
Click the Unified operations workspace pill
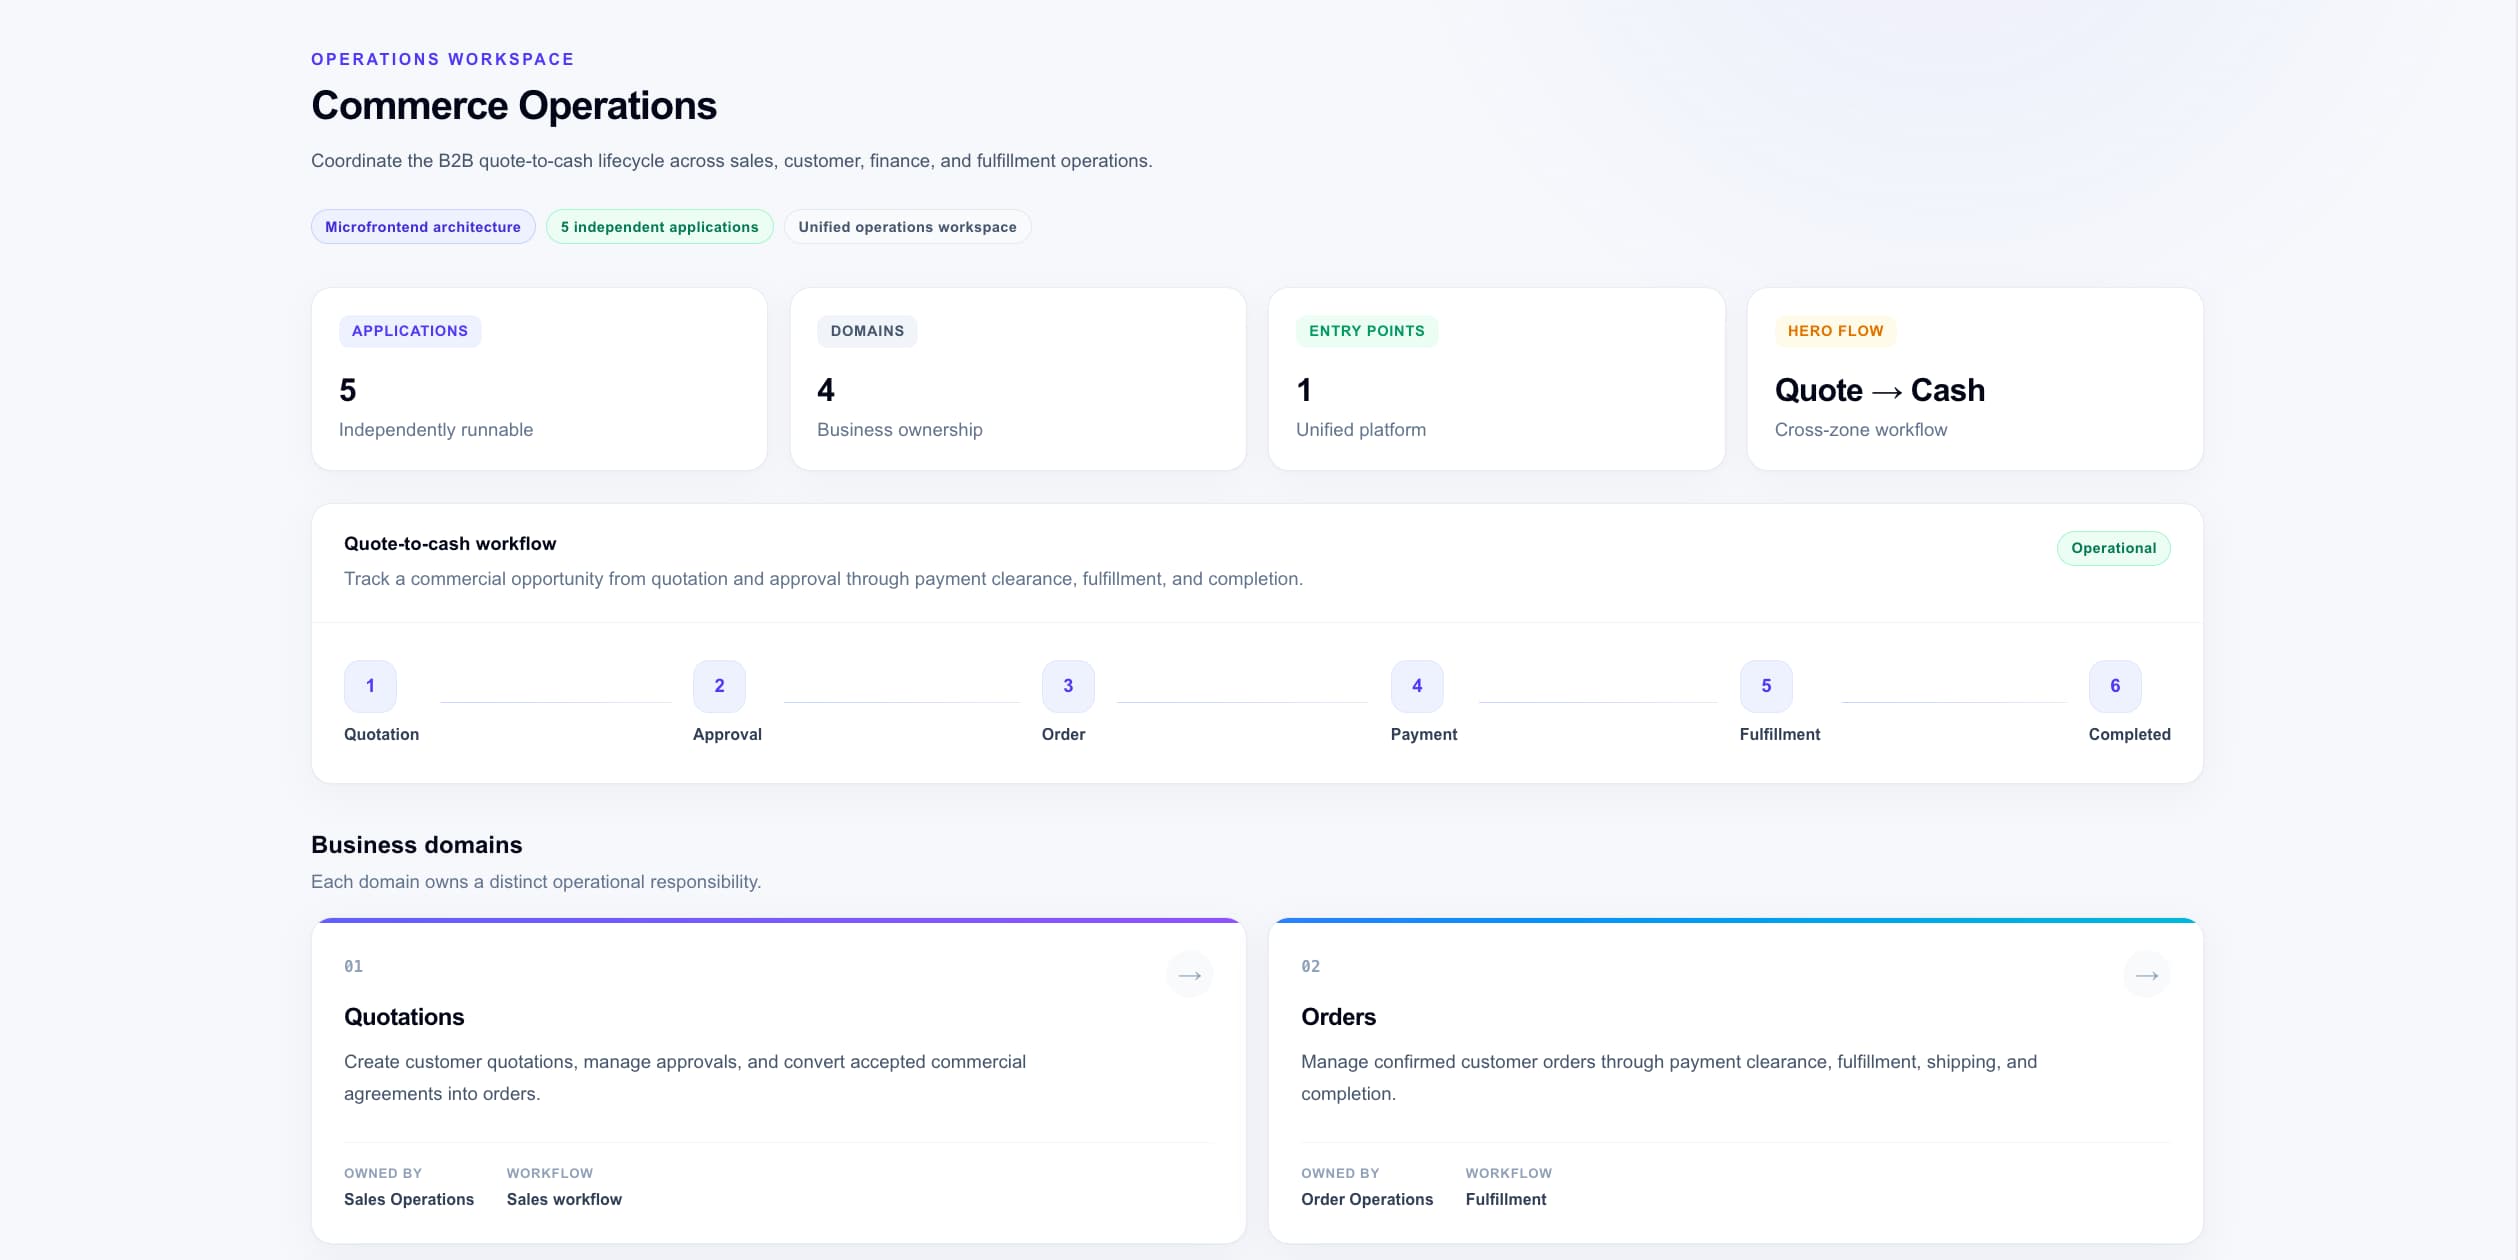[x=907, y=227]
